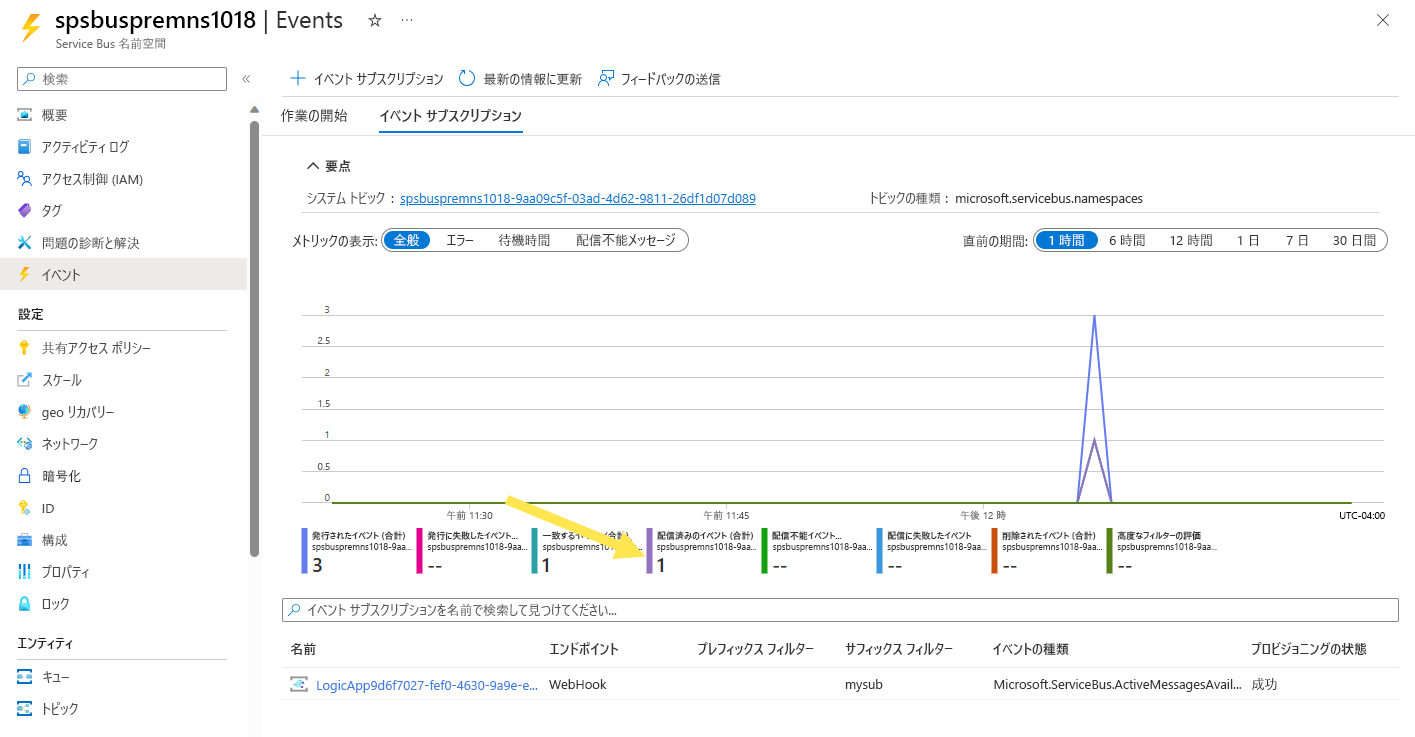Image resolution: width=1415 pixels, height=737 pixels.
Task: Click 発行されたイベント legend color bar
Action: point(305,550)
